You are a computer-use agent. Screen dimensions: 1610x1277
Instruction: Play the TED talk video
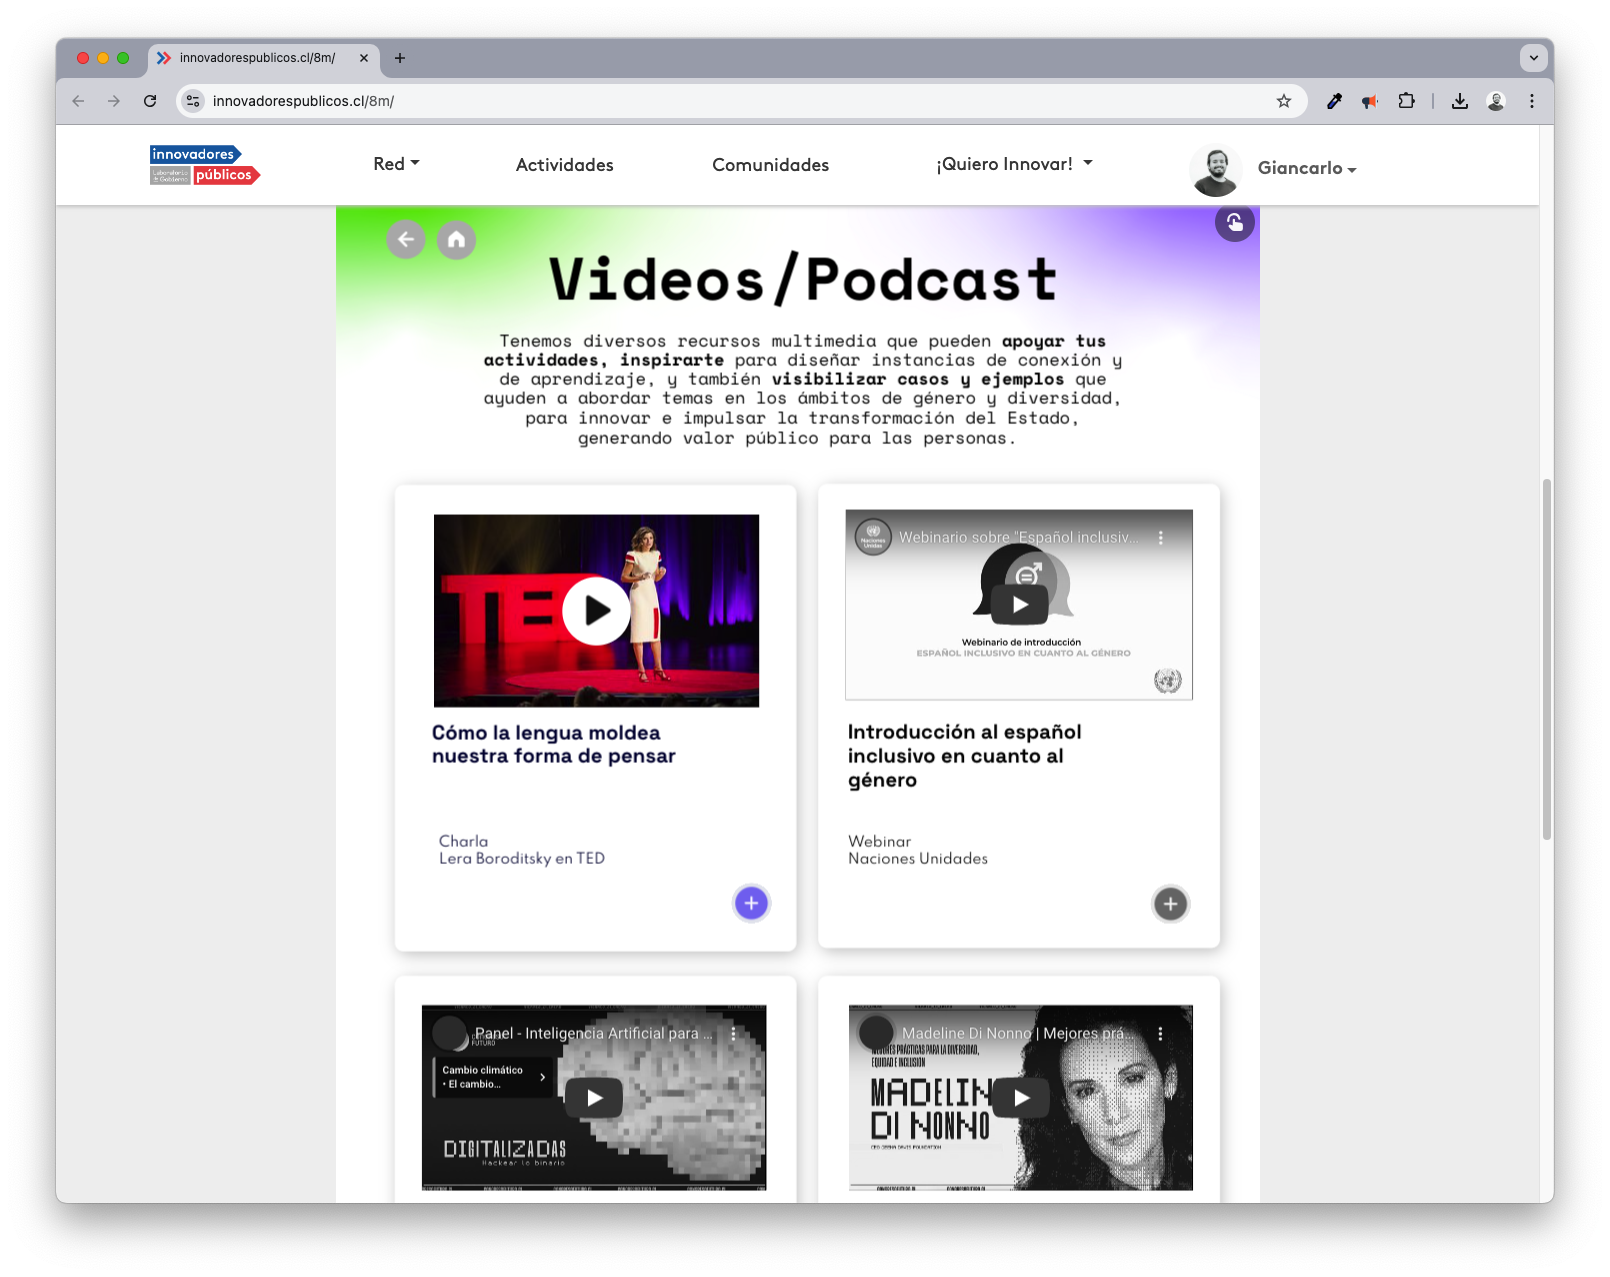coord(596,611)
